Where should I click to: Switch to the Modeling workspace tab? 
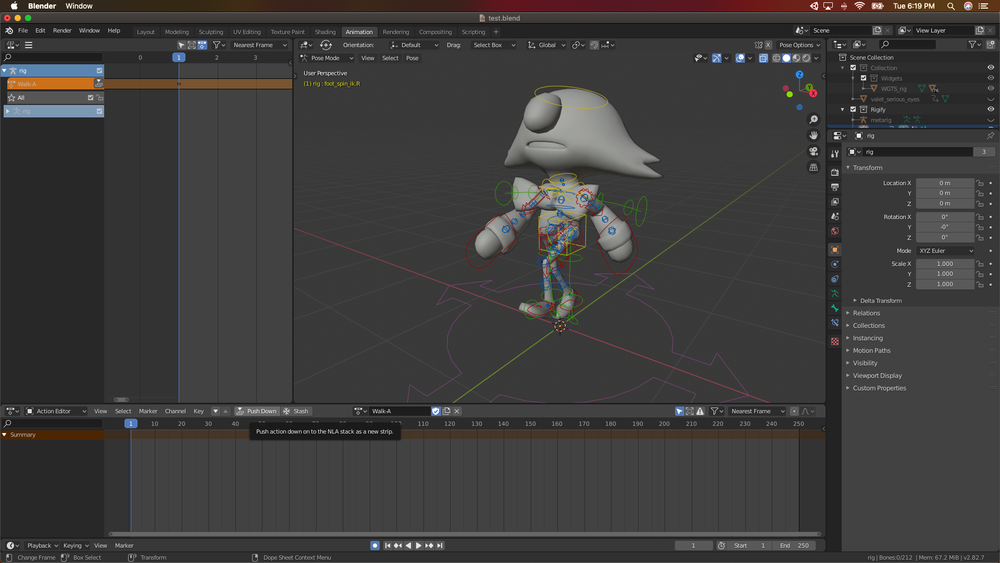click(177, 32)
